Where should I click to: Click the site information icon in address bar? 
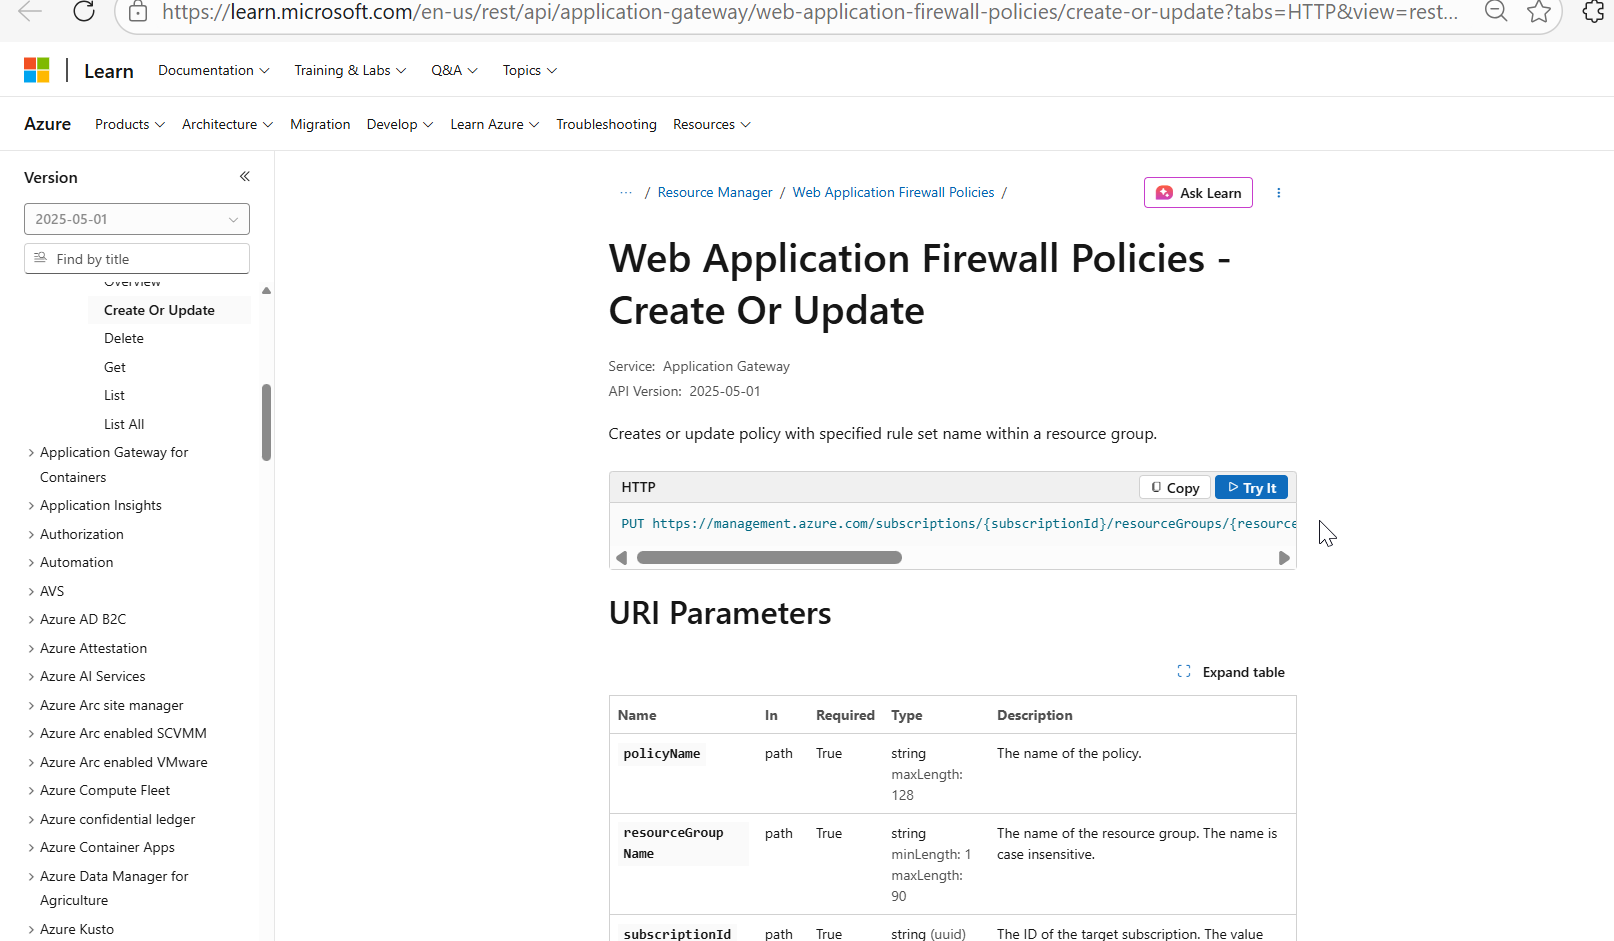[x=139, y=12]
